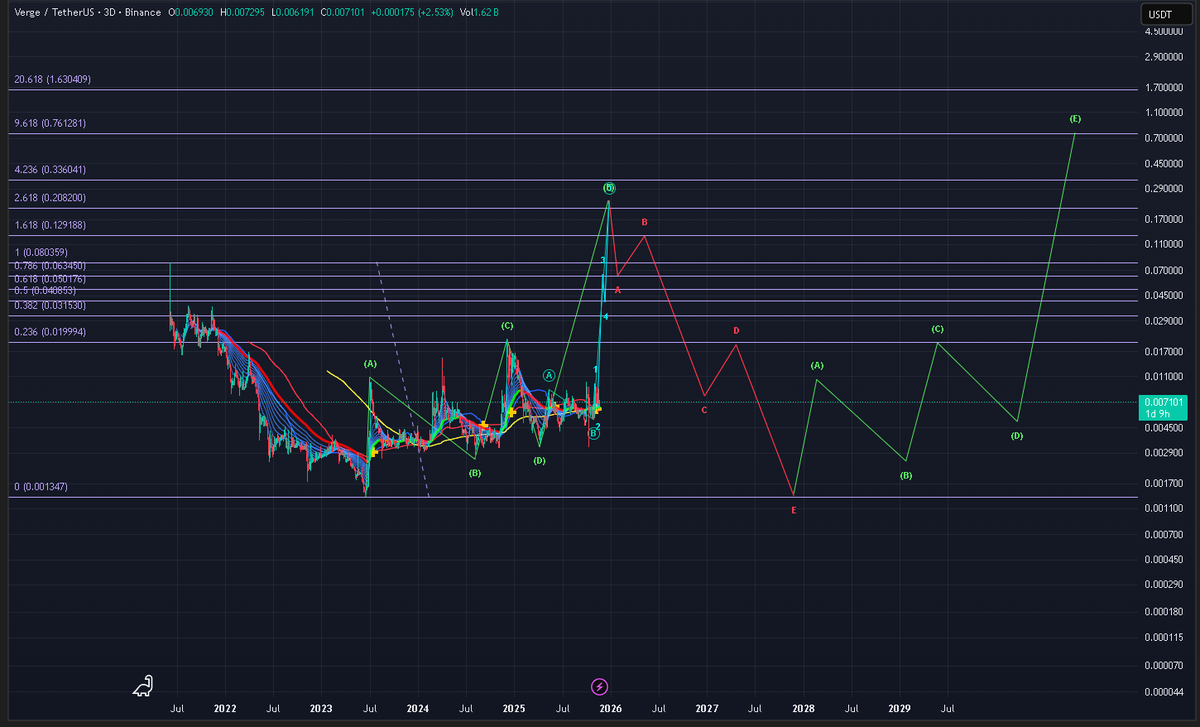Select the 20.618 (1.630409) Fibonacci level label
This screenshot has width=1200, height=727.
(x=53, y=79)
